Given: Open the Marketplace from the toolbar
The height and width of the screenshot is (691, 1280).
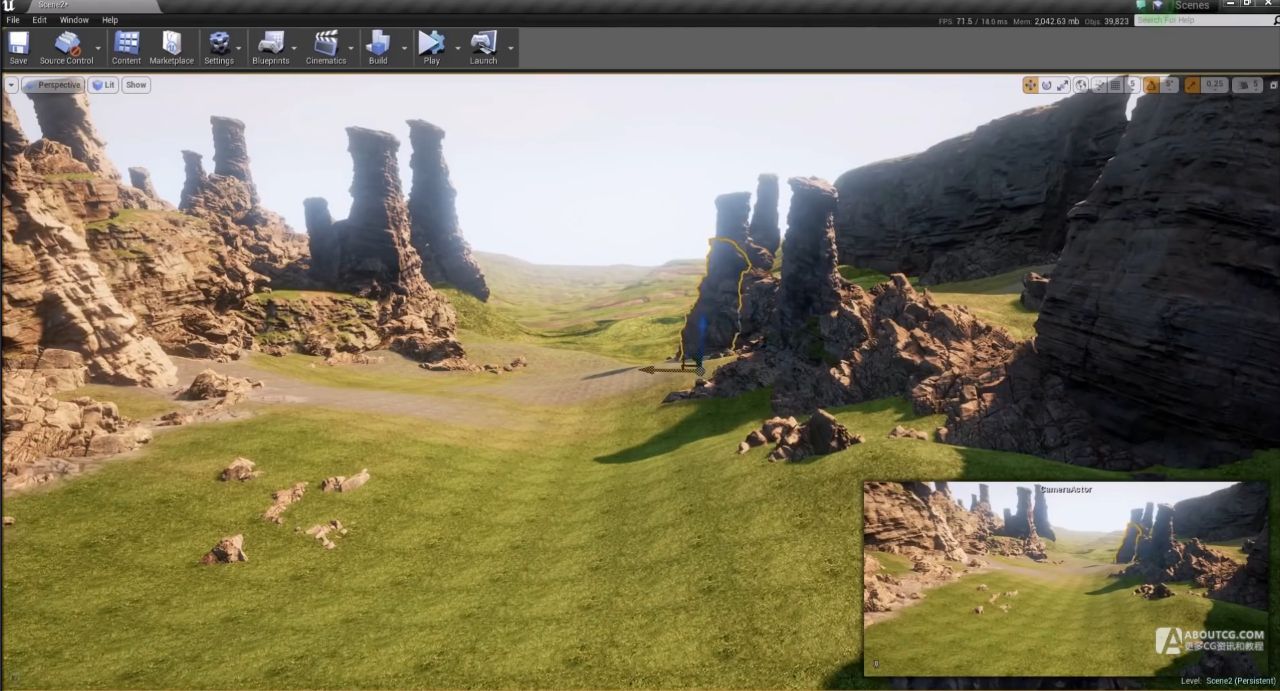Looking at the screenshot, I should [171, 47].
